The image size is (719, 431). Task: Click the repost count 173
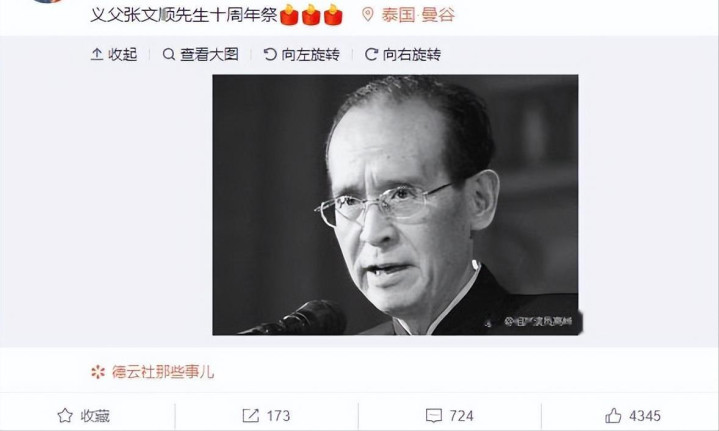point(278,415)
